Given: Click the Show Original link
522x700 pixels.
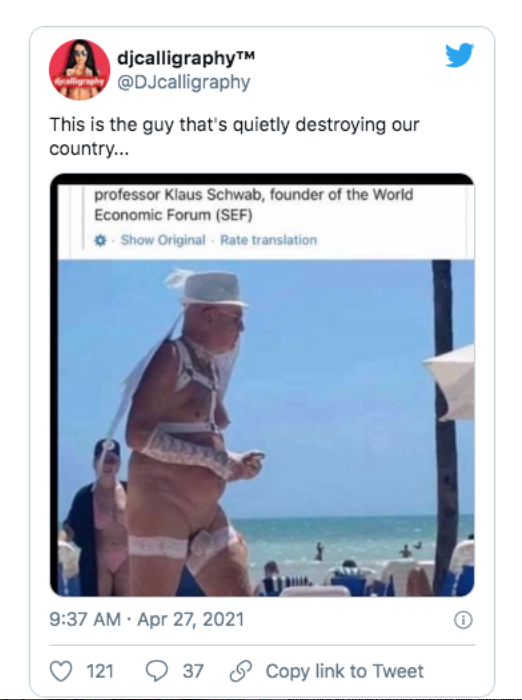Looking at the screenshot, I should pyautogui.click(x=163, y=240).
